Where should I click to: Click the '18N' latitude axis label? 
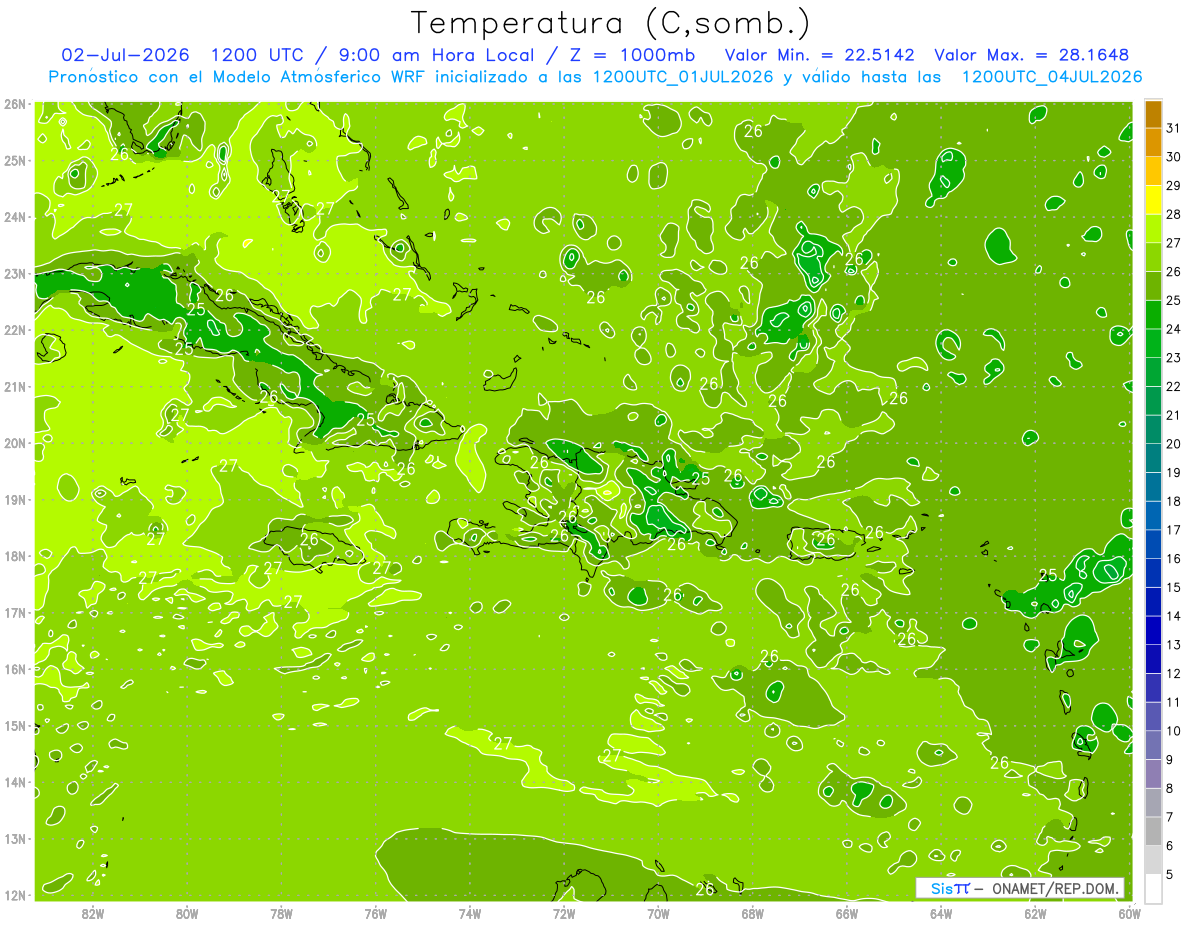pyautogui.click(x=14, y=556)
